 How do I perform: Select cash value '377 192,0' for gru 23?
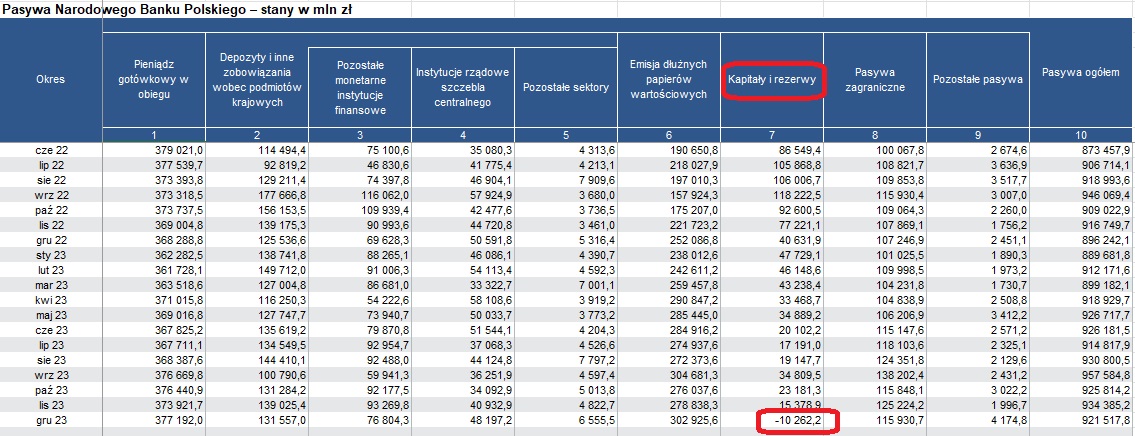tap(180, 419)
